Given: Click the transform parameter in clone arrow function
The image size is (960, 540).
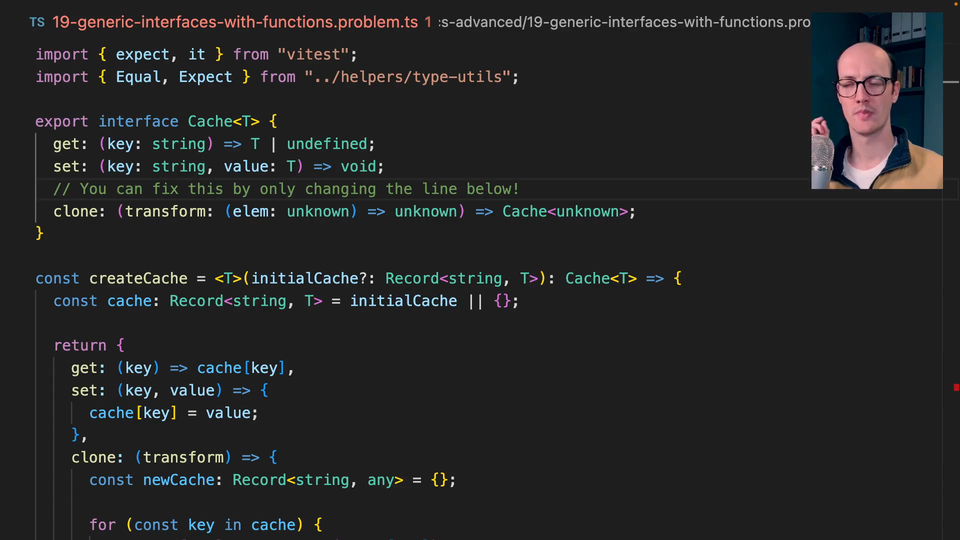Looking at the screenshot, I should coord(183,457).
